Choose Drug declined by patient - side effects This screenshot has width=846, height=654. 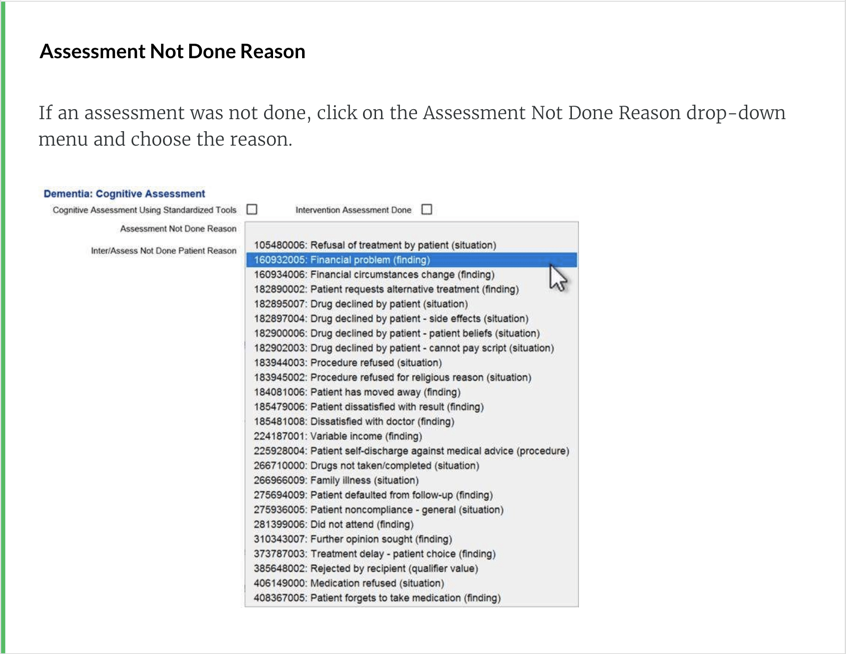coord(391,319)
